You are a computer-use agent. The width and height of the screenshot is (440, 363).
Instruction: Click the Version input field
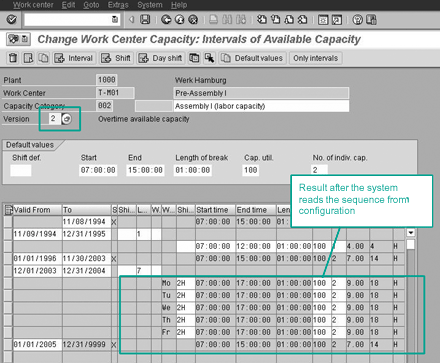pos(54,119)
